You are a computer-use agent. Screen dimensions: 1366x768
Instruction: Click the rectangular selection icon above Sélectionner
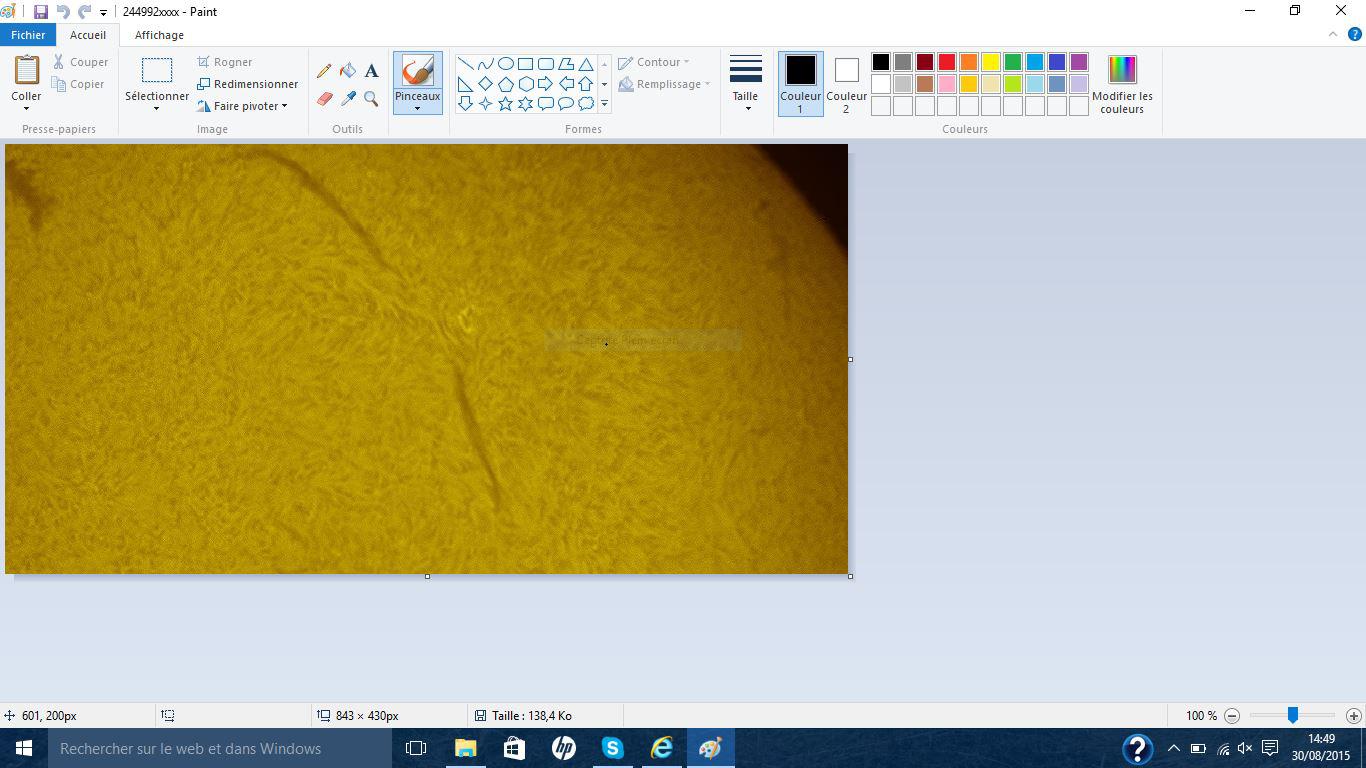157,70
